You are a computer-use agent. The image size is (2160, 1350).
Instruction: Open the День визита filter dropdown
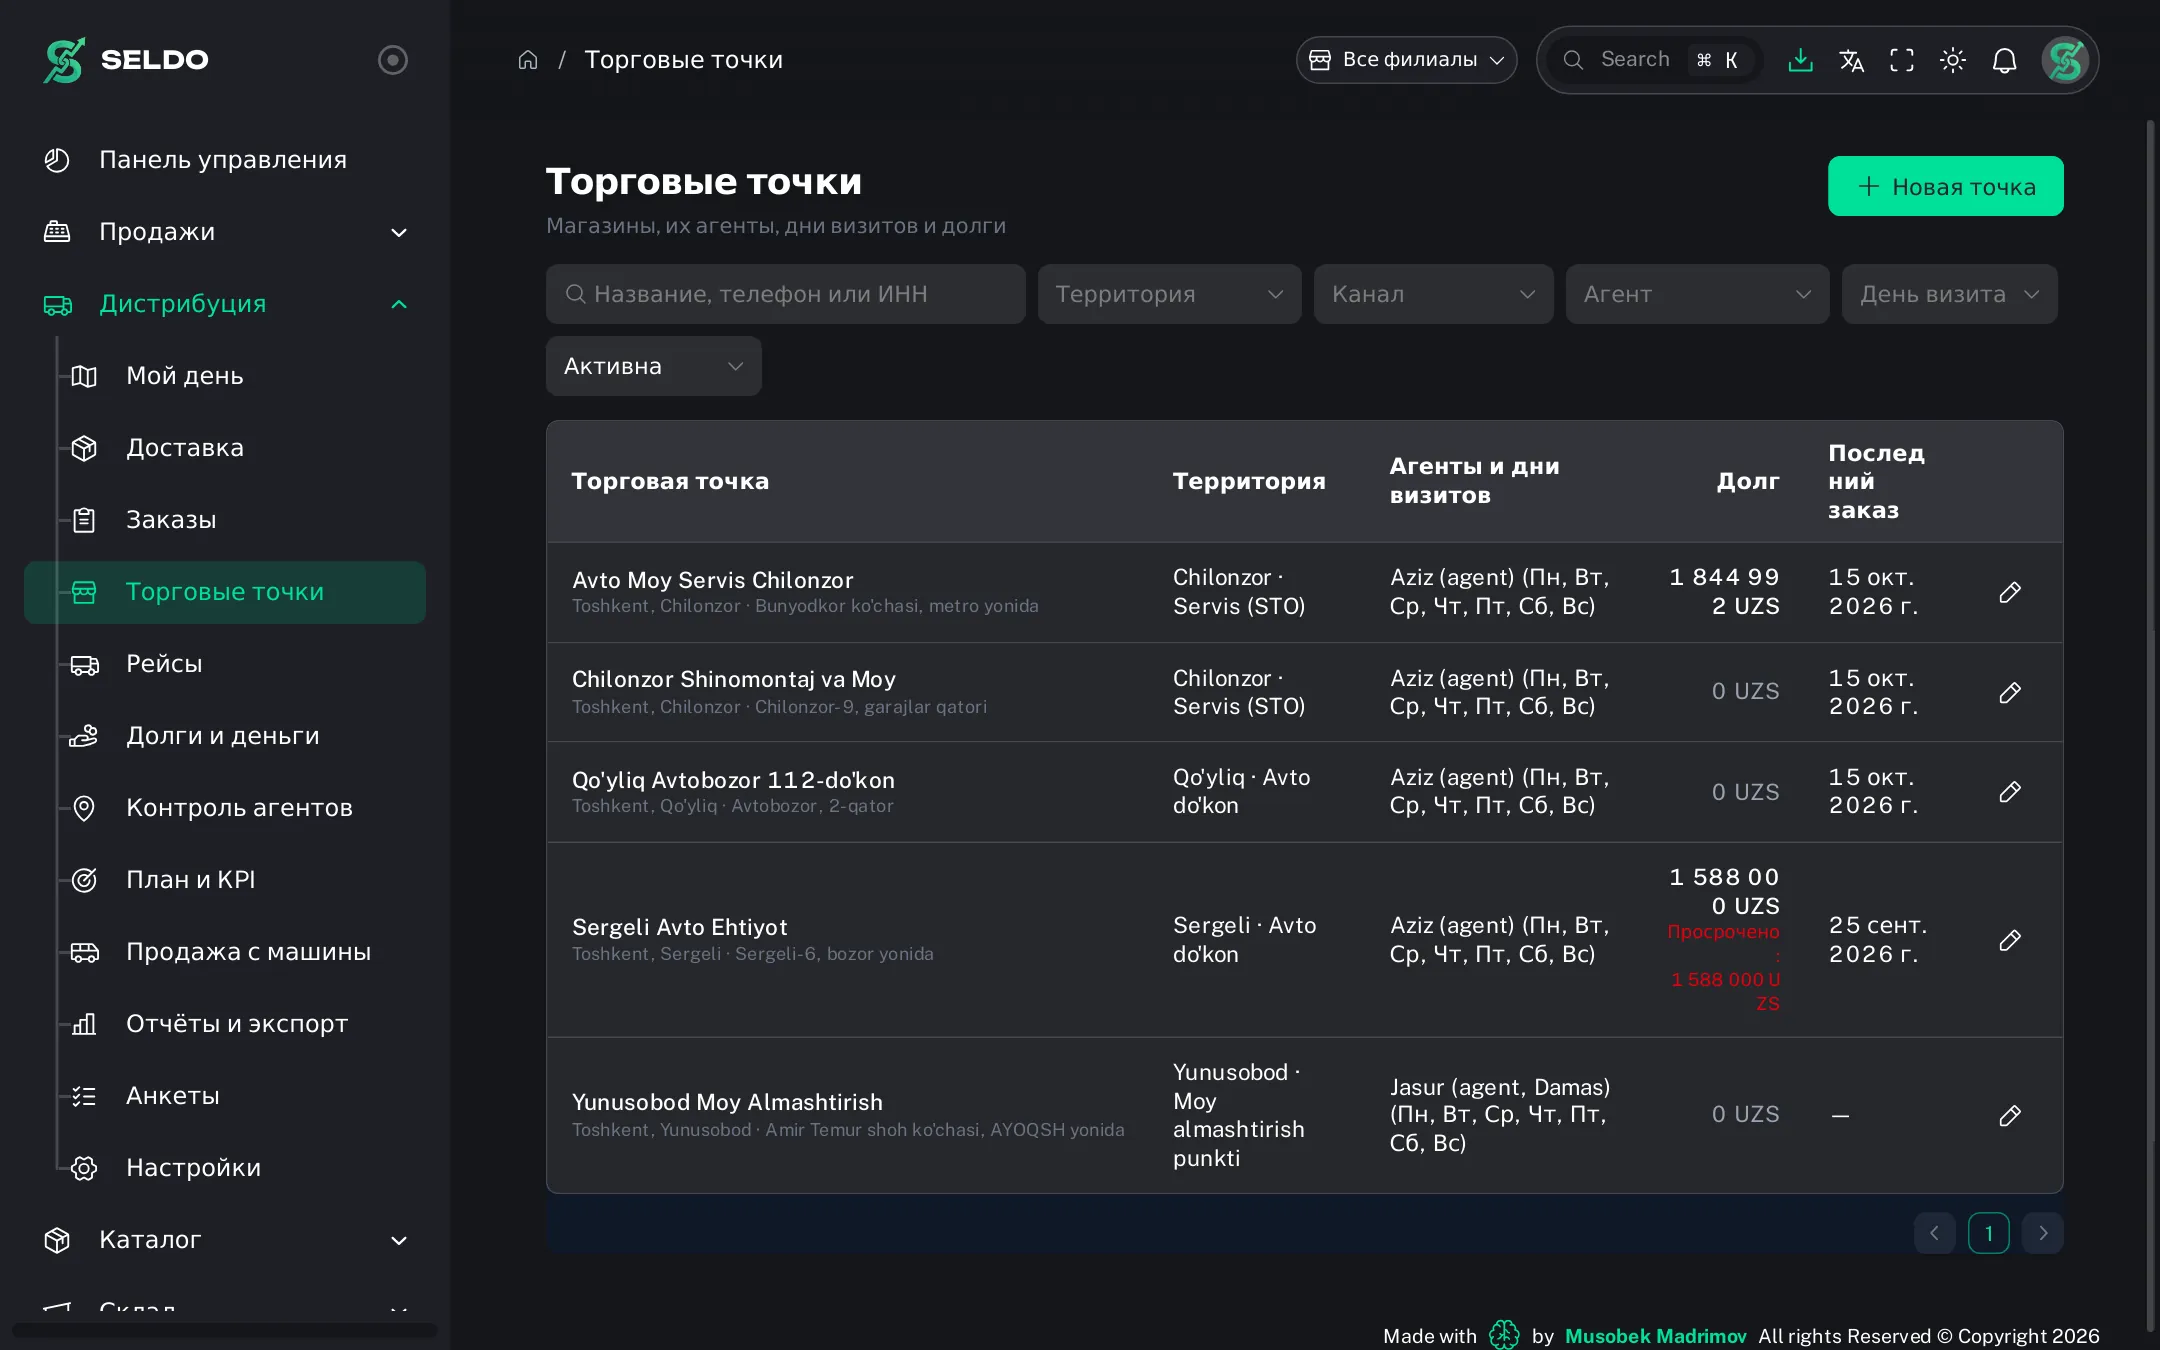click(1949, 294)
